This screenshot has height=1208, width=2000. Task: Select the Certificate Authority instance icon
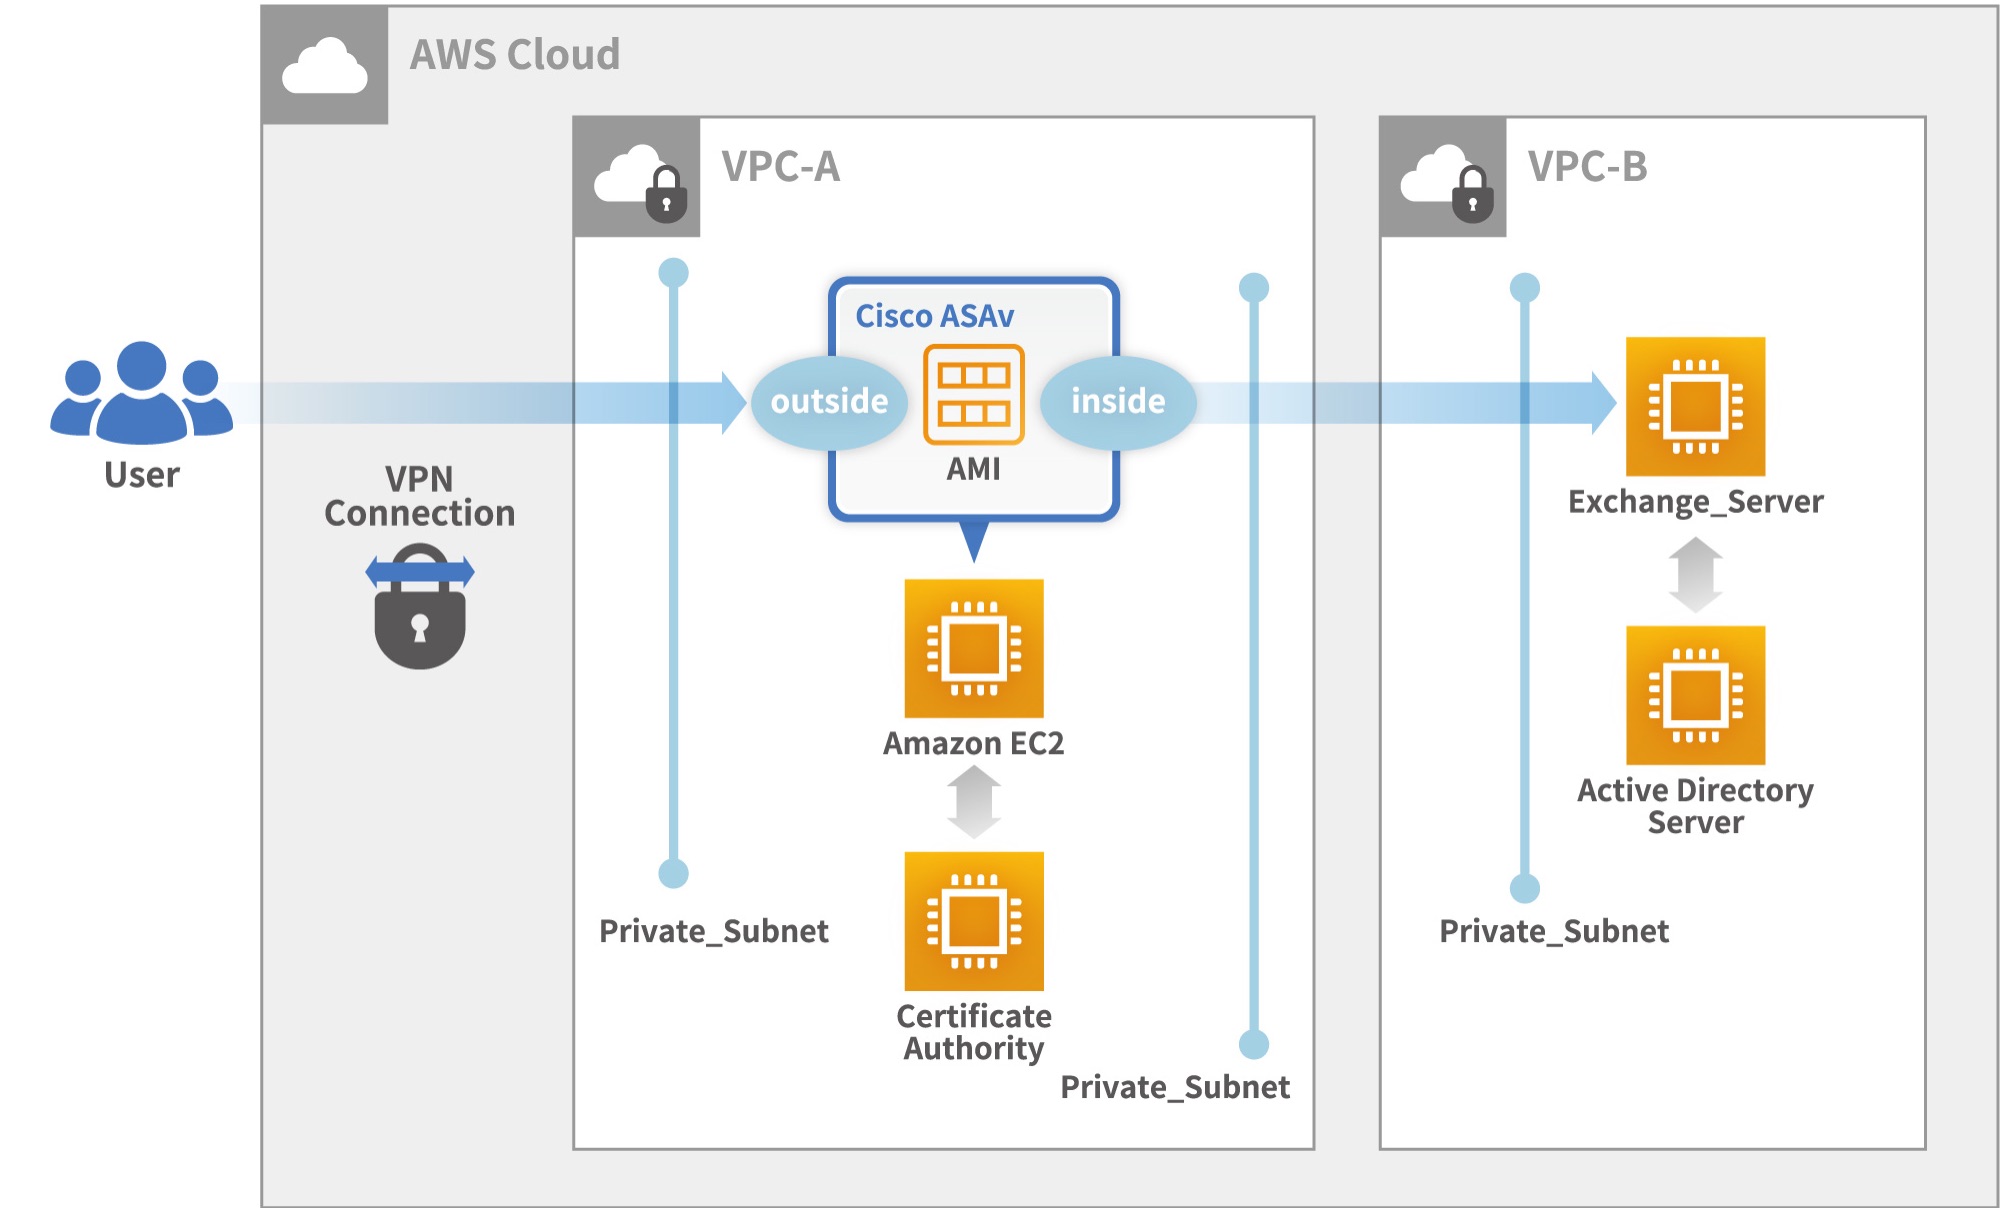974,921
